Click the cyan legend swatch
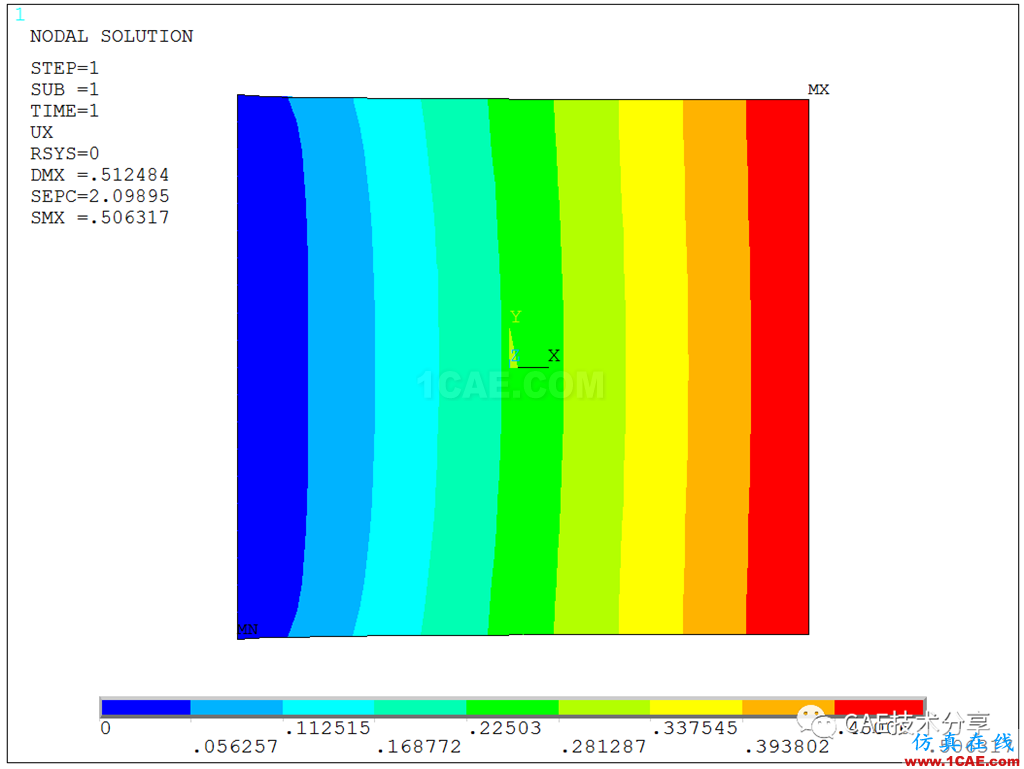Viewport: 1024px width, 769px height. coord(328,708)
